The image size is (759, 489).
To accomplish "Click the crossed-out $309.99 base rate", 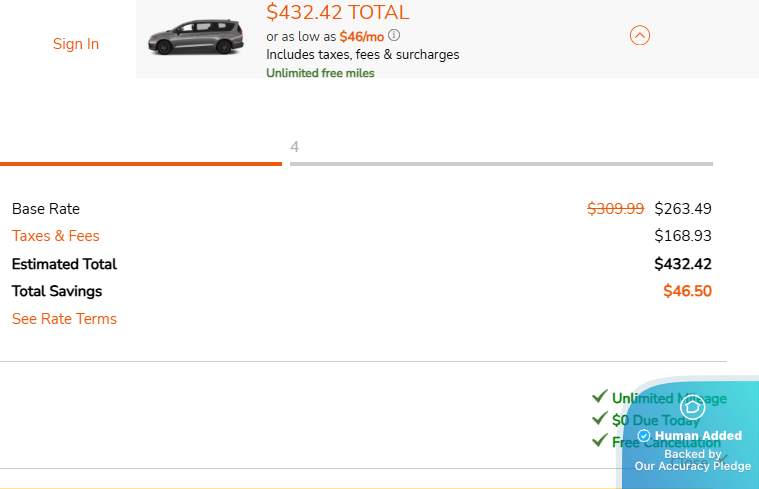I will 615,209.
